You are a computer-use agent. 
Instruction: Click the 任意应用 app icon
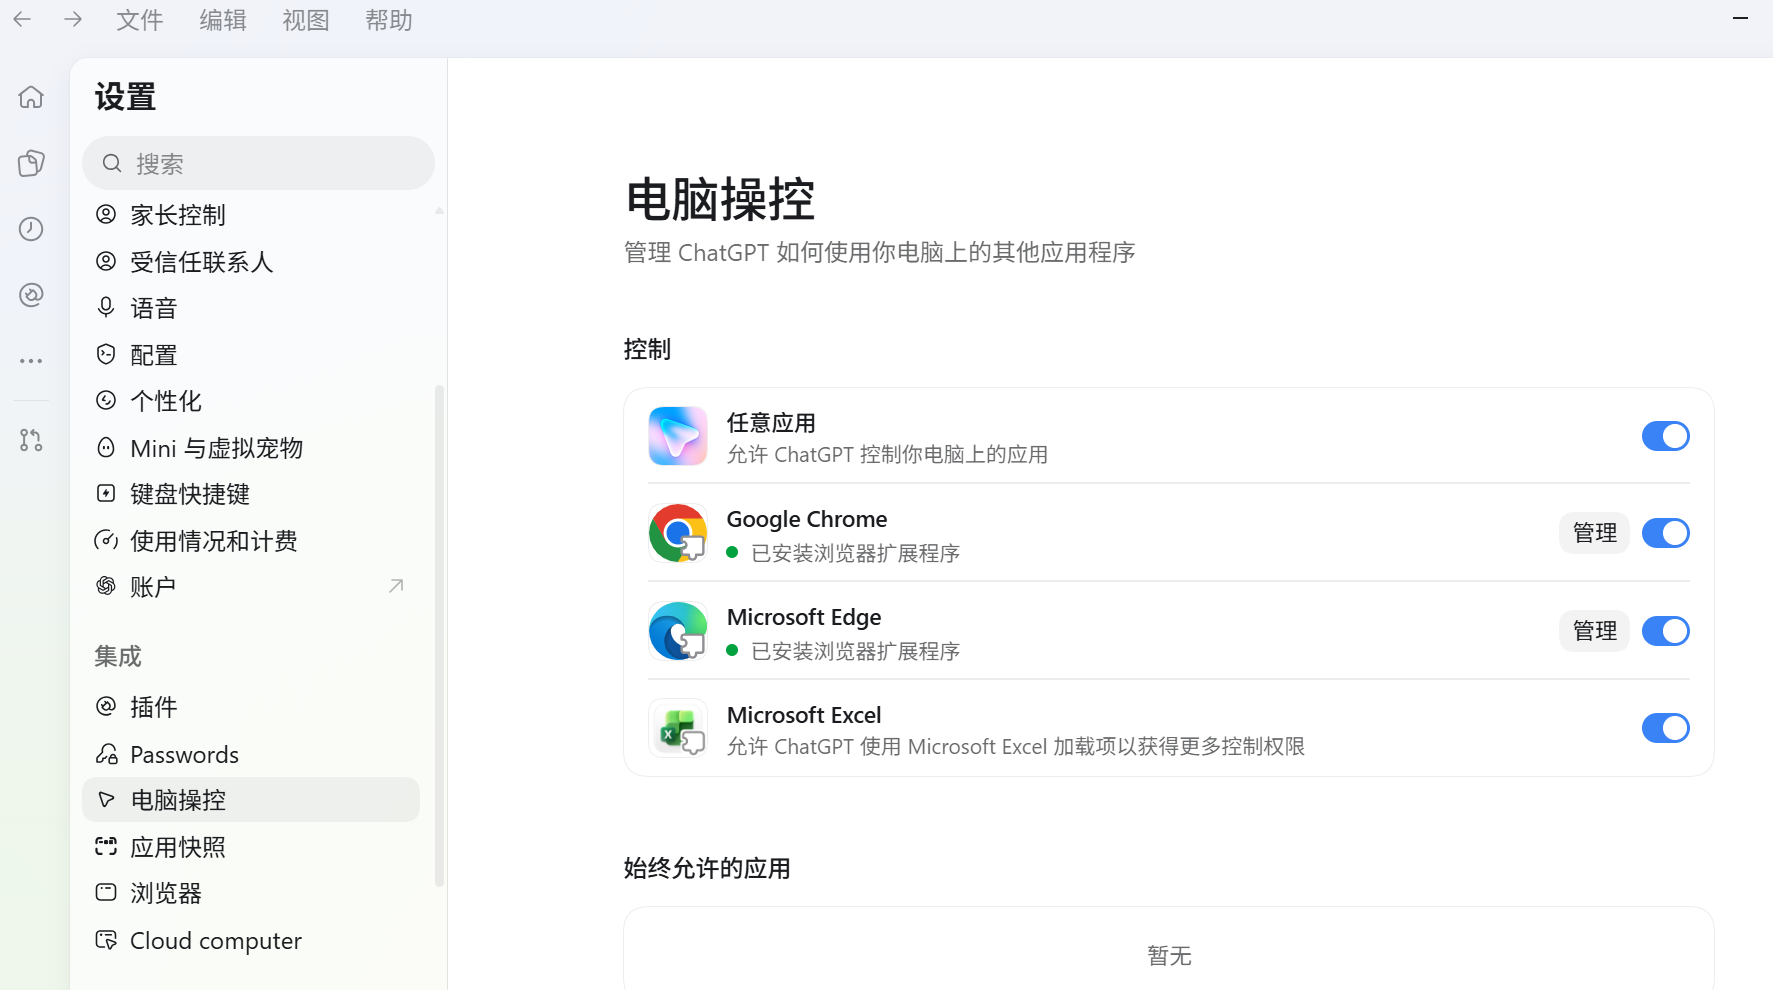678,436
